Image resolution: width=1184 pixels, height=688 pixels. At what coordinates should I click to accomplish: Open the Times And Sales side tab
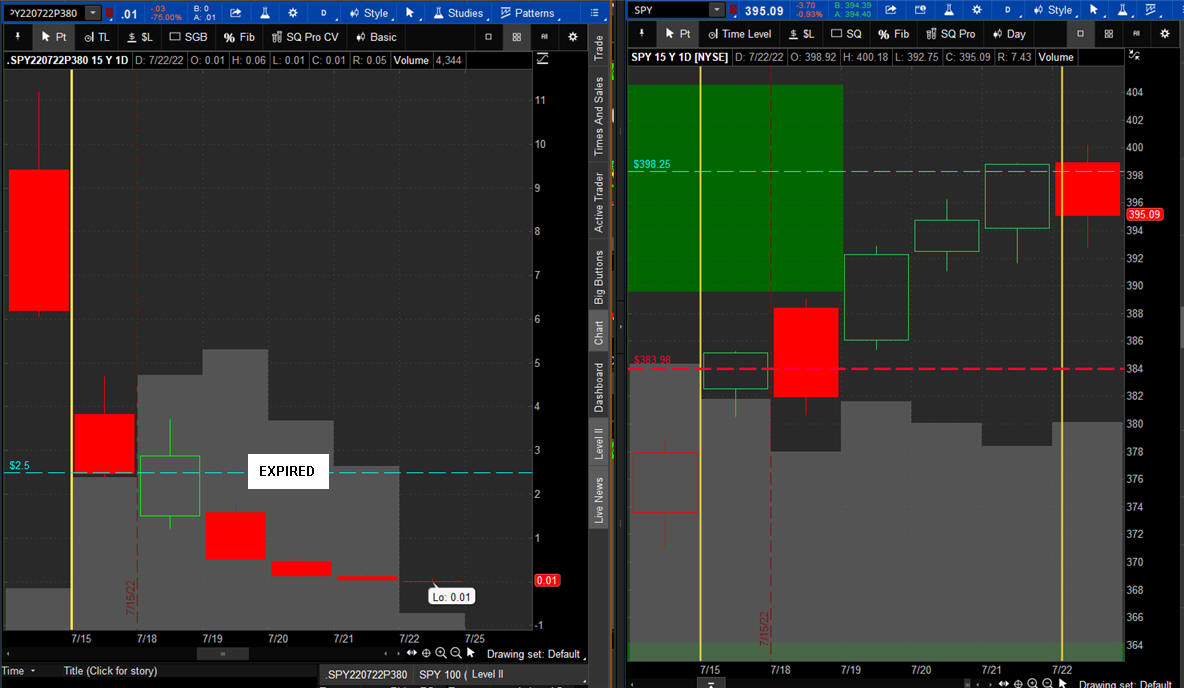(599, 116)
